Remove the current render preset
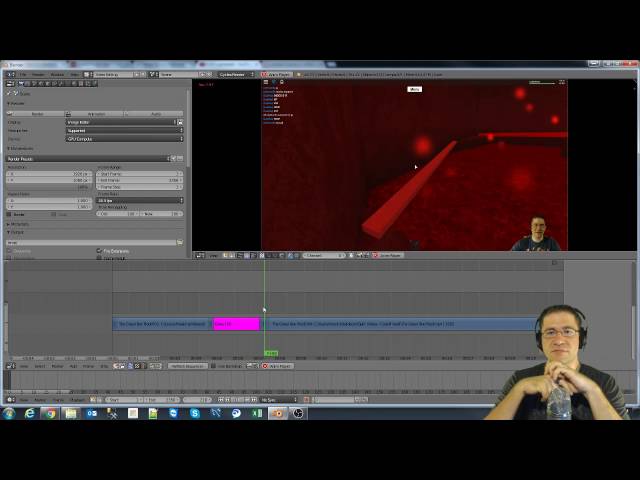This screenshot has height=480, width=640. pyautogui.click(x=180, y=158)
